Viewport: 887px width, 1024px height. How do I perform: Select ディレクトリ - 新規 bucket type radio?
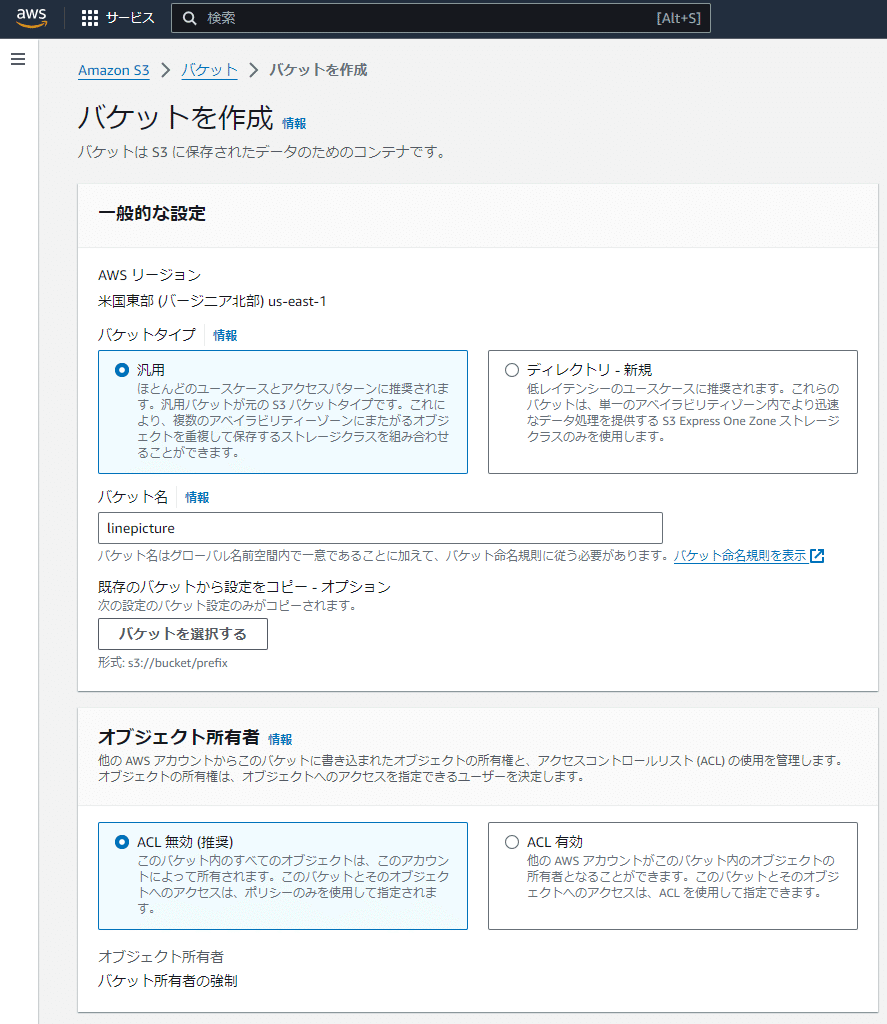(x=512, y=370)
